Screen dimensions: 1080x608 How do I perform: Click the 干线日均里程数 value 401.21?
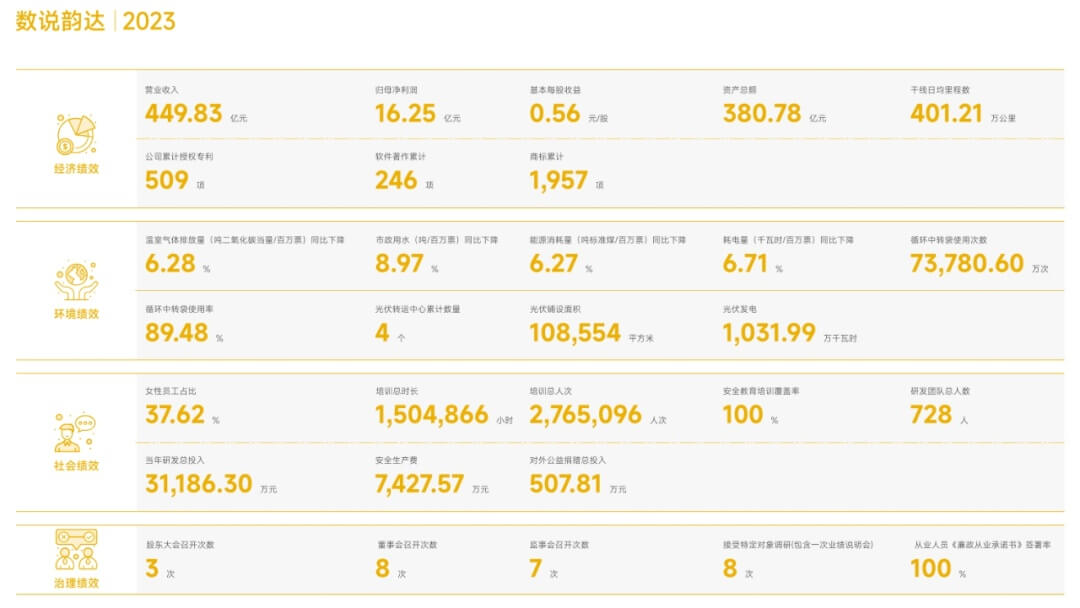click(x=946, y=114)
